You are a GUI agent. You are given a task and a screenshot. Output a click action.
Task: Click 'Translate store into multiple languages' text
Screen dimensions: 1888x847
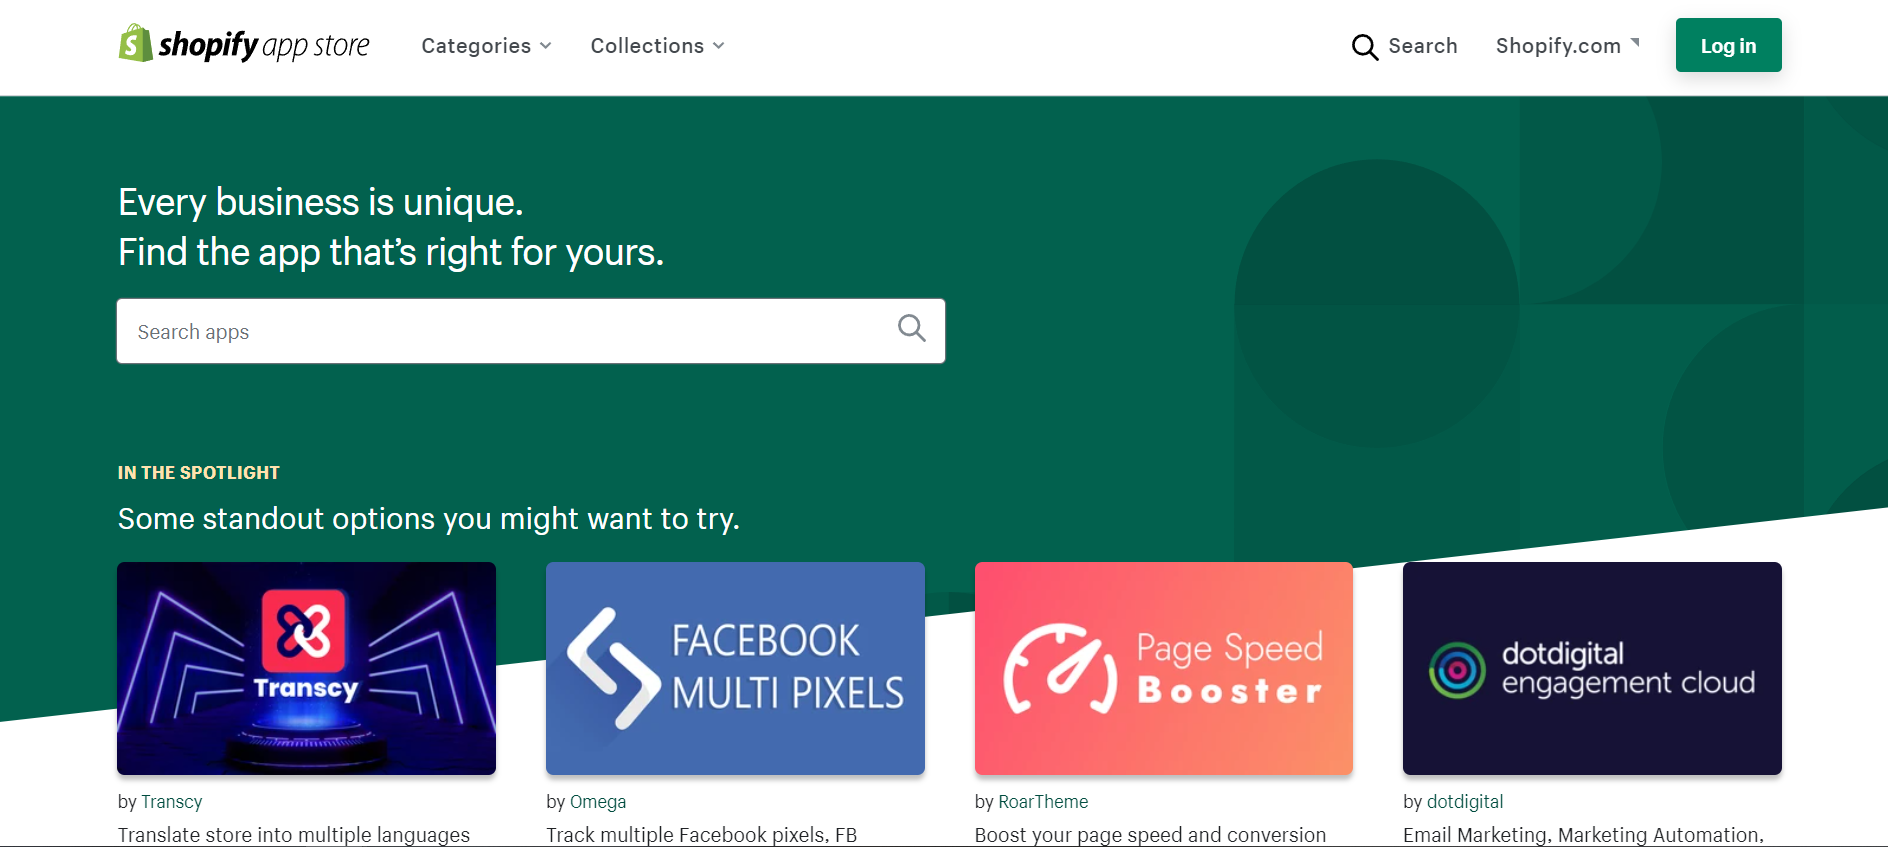[294, 835]
